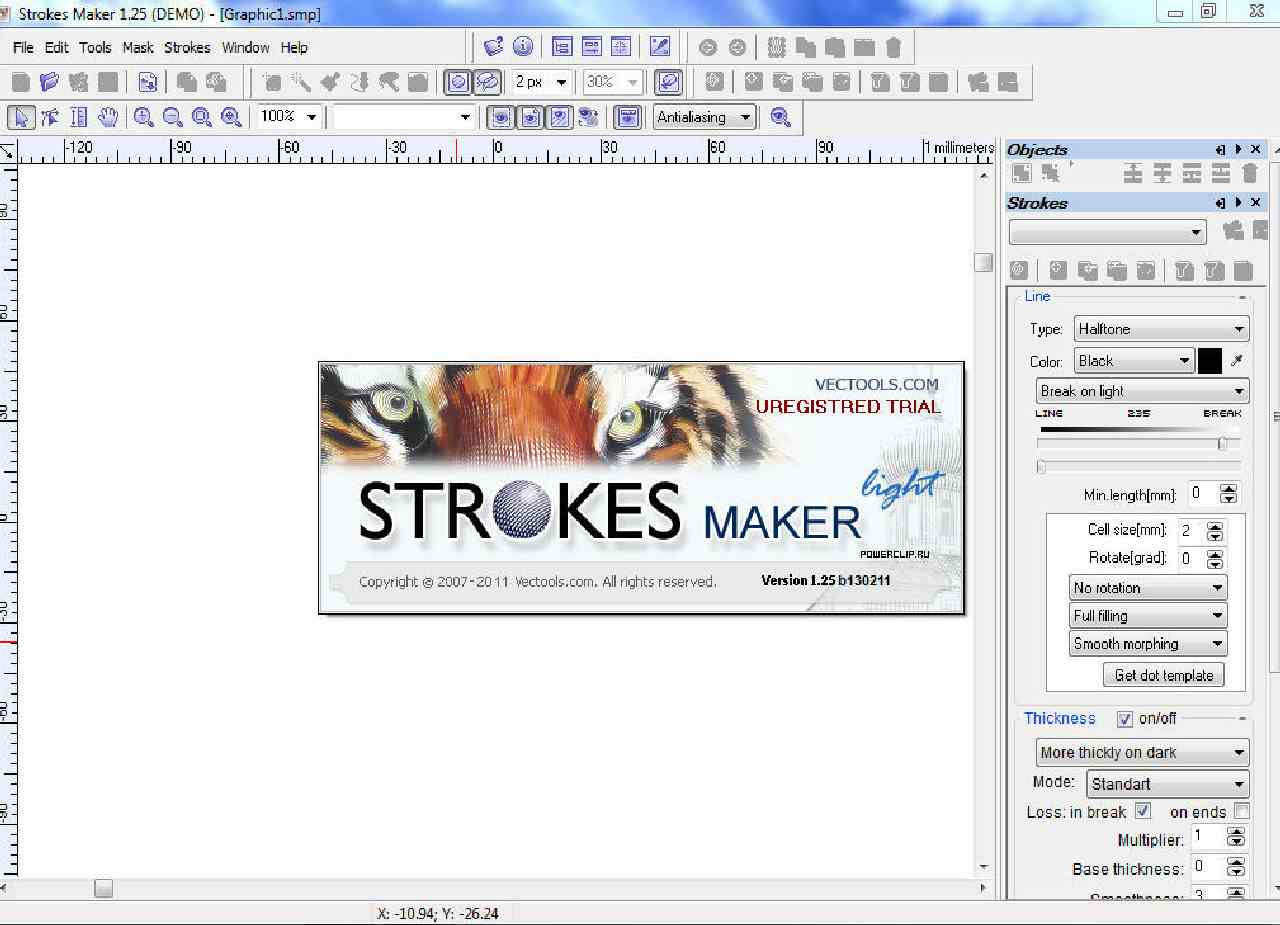Click the zoom out magnifier icon
Image resolution: width=1280 pixels, height=925 pixels.
click(173, 117)
